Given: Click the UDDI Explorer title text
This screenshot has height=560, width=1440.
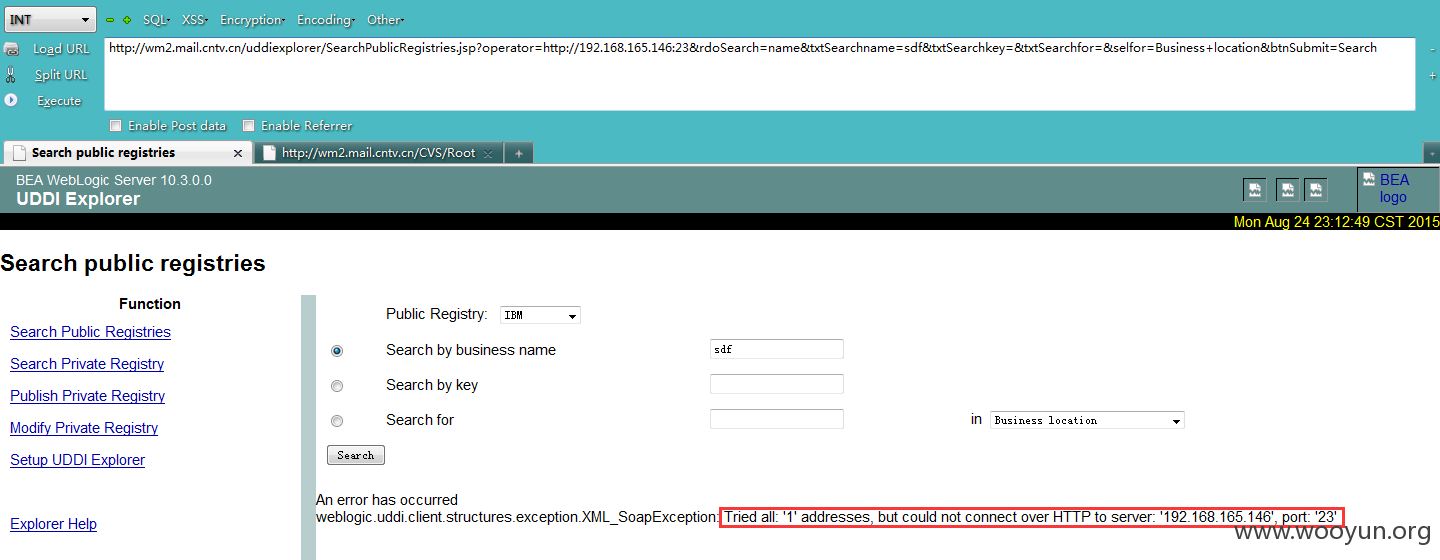Looking at the screenshot, I should [x=78, y=199].
